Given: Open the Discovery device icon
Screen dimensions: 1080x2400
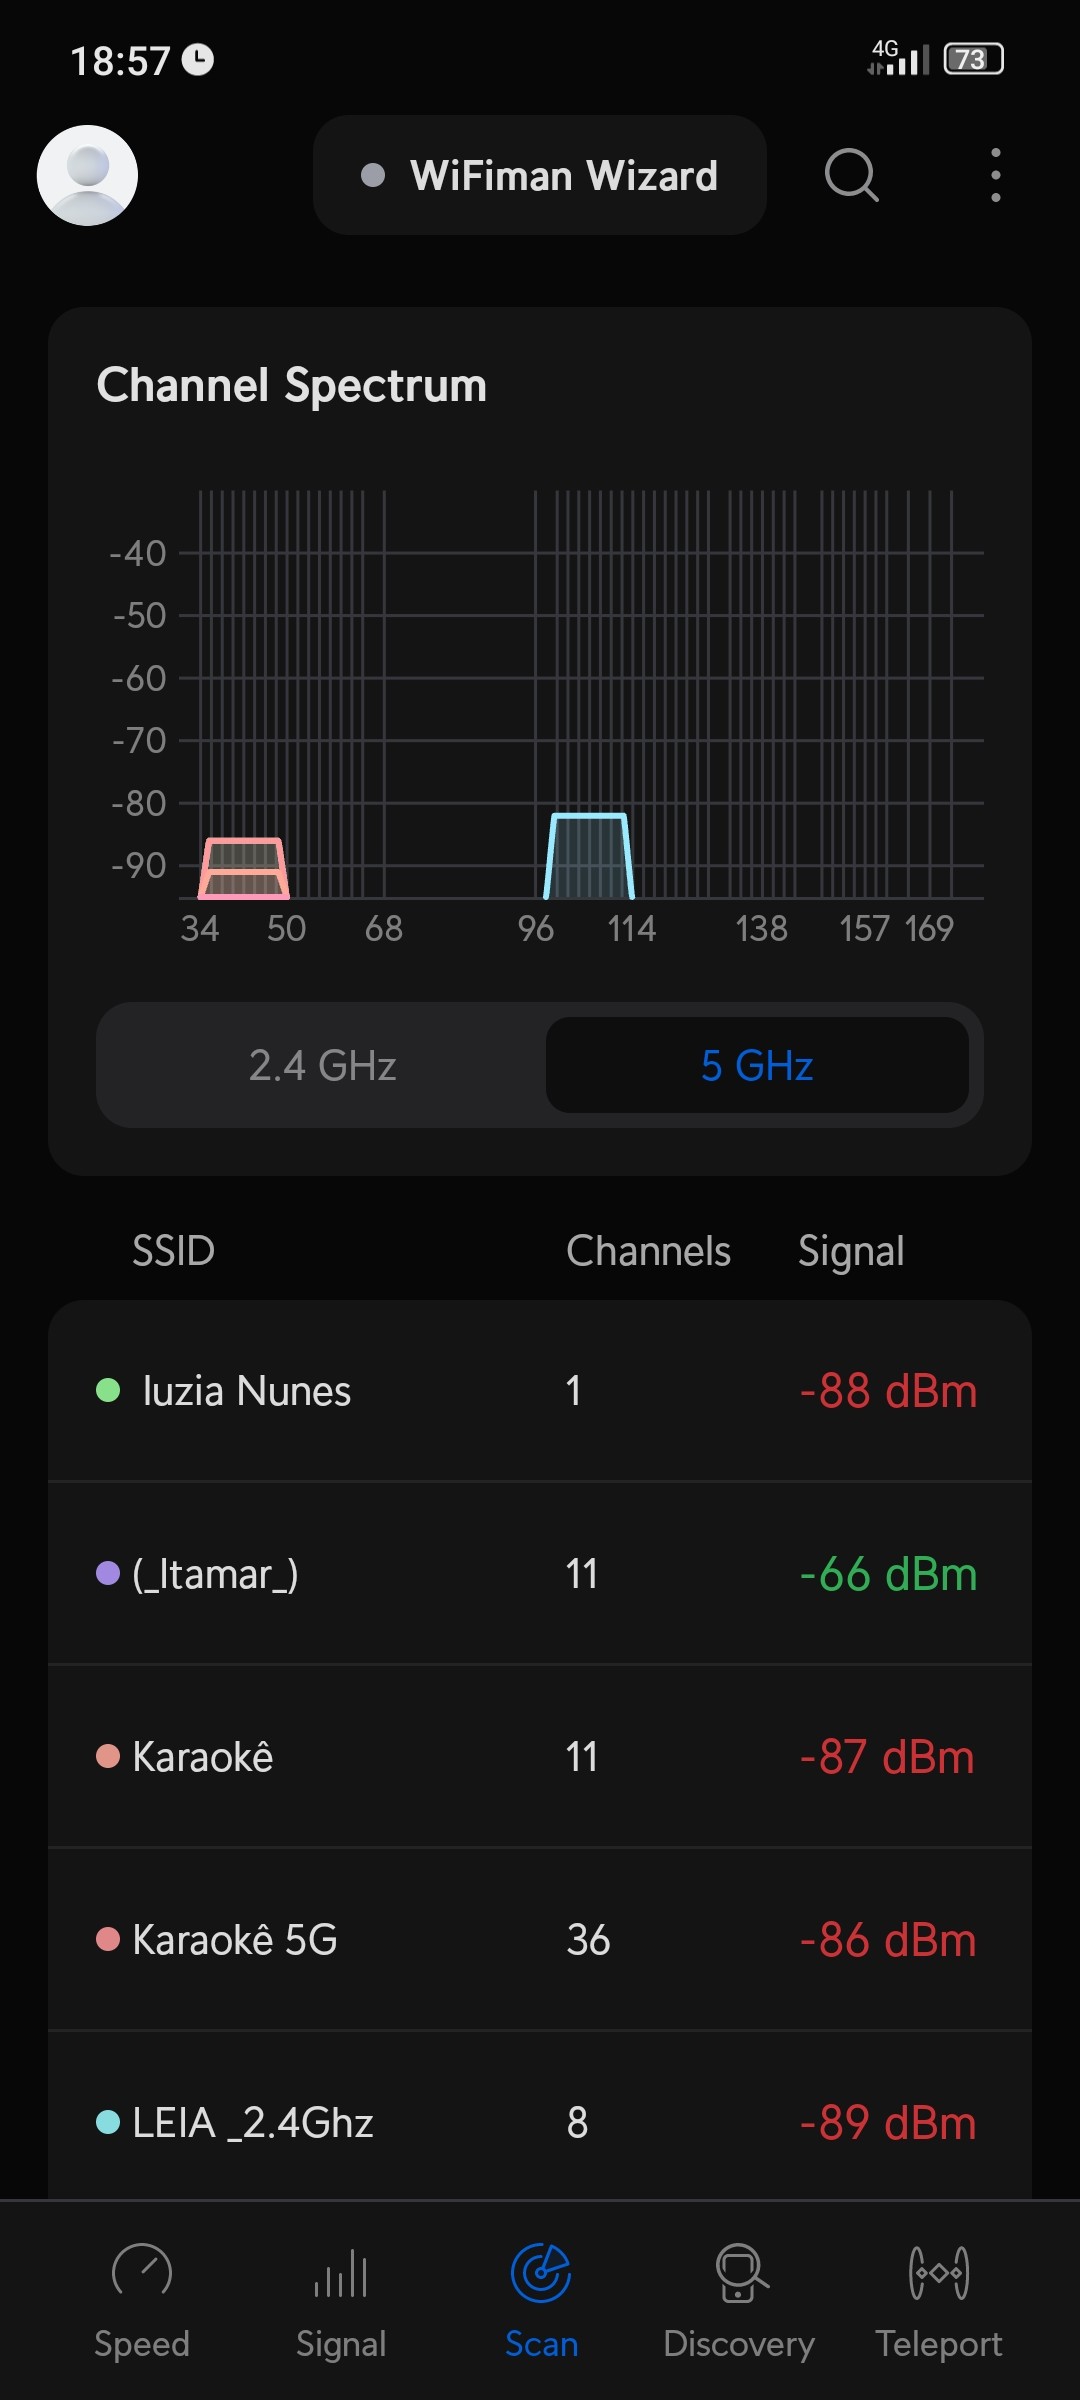Looking at the screenshot, I should [740, 2272].
